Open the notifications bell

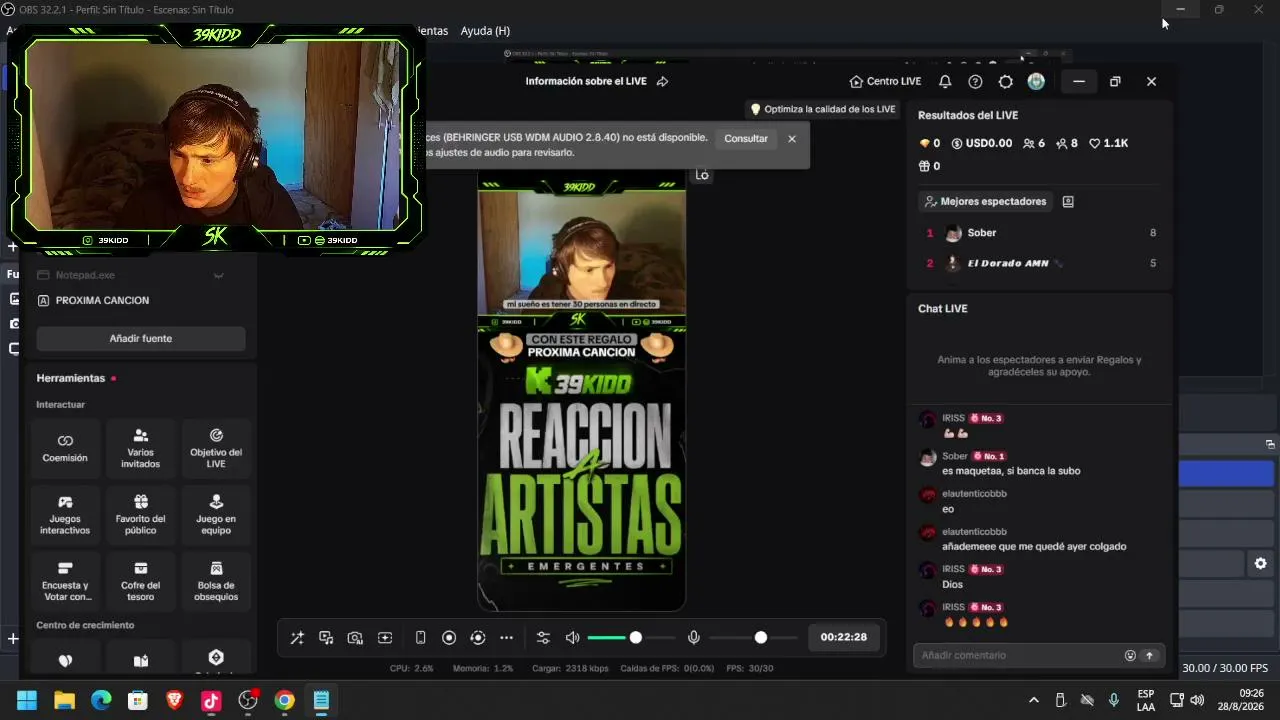pyautogui.click(x=945, y=82)
